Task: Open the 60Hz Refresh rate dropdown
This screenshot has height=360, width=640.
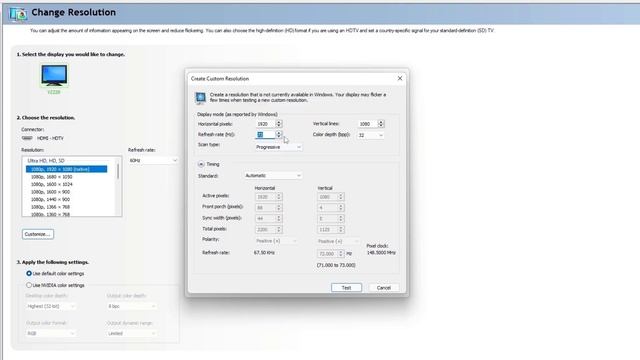Action: pyautogui.click(x=153, y=161)
